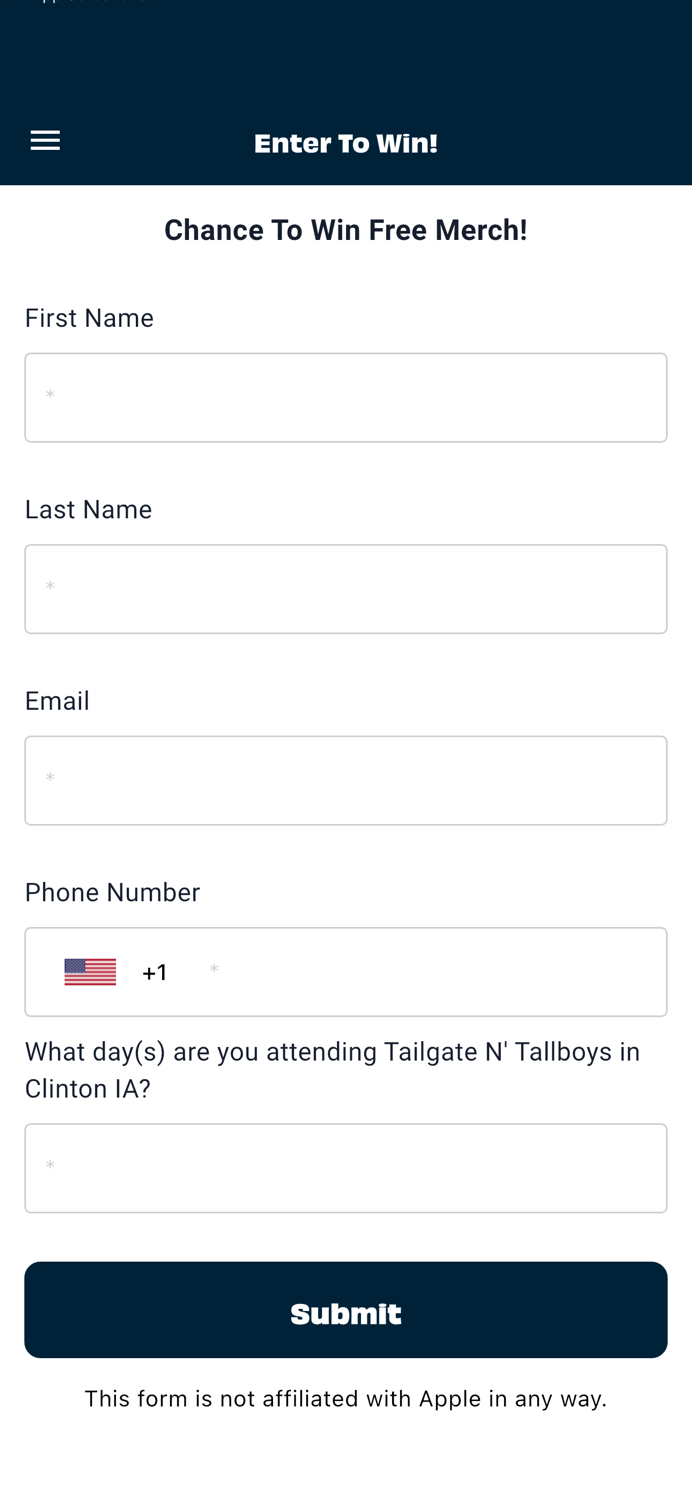Click the phone number entry field
The image size is (692, 1500).
point(420,971)
